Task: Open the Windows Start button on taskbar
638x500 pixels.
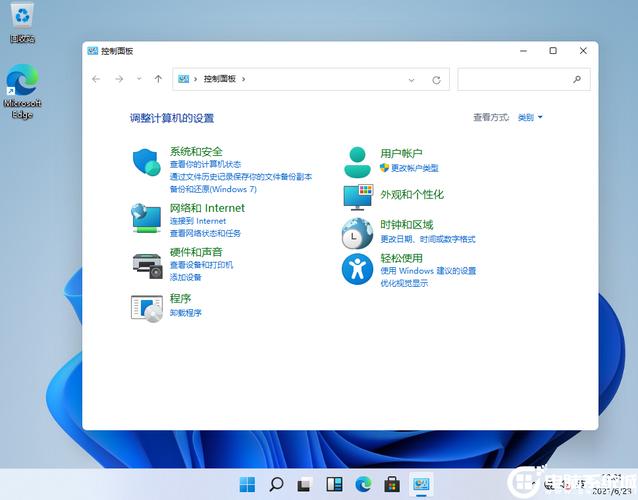Action: [247, 485]
